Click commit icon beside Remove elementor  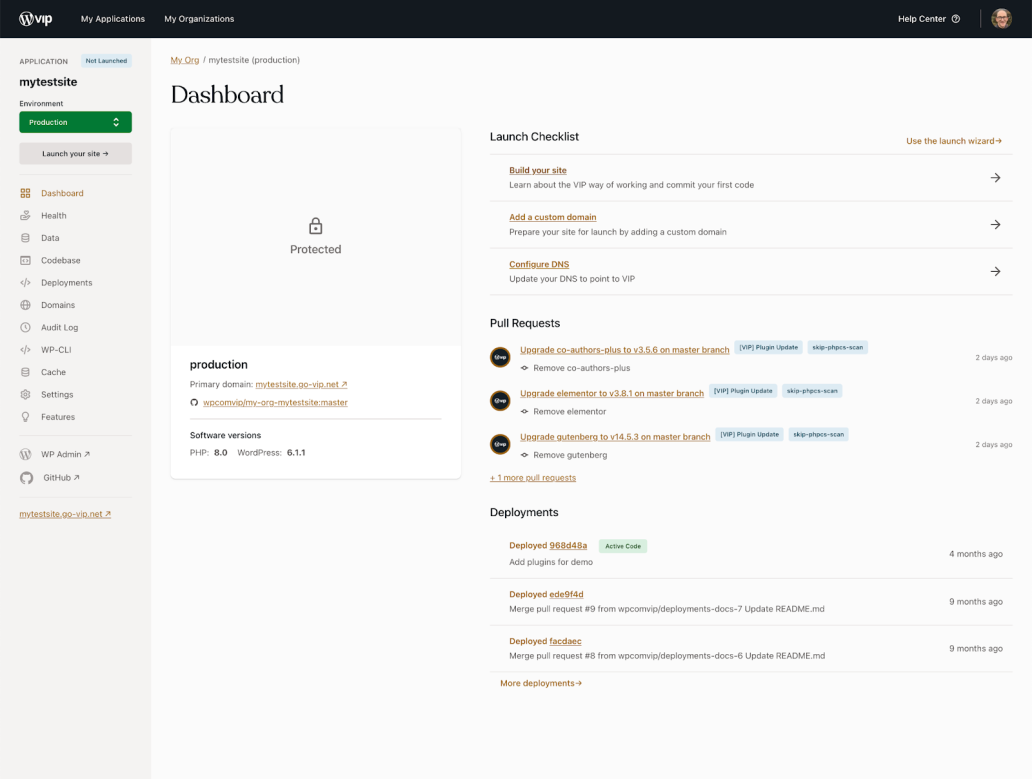click(525, 411)
